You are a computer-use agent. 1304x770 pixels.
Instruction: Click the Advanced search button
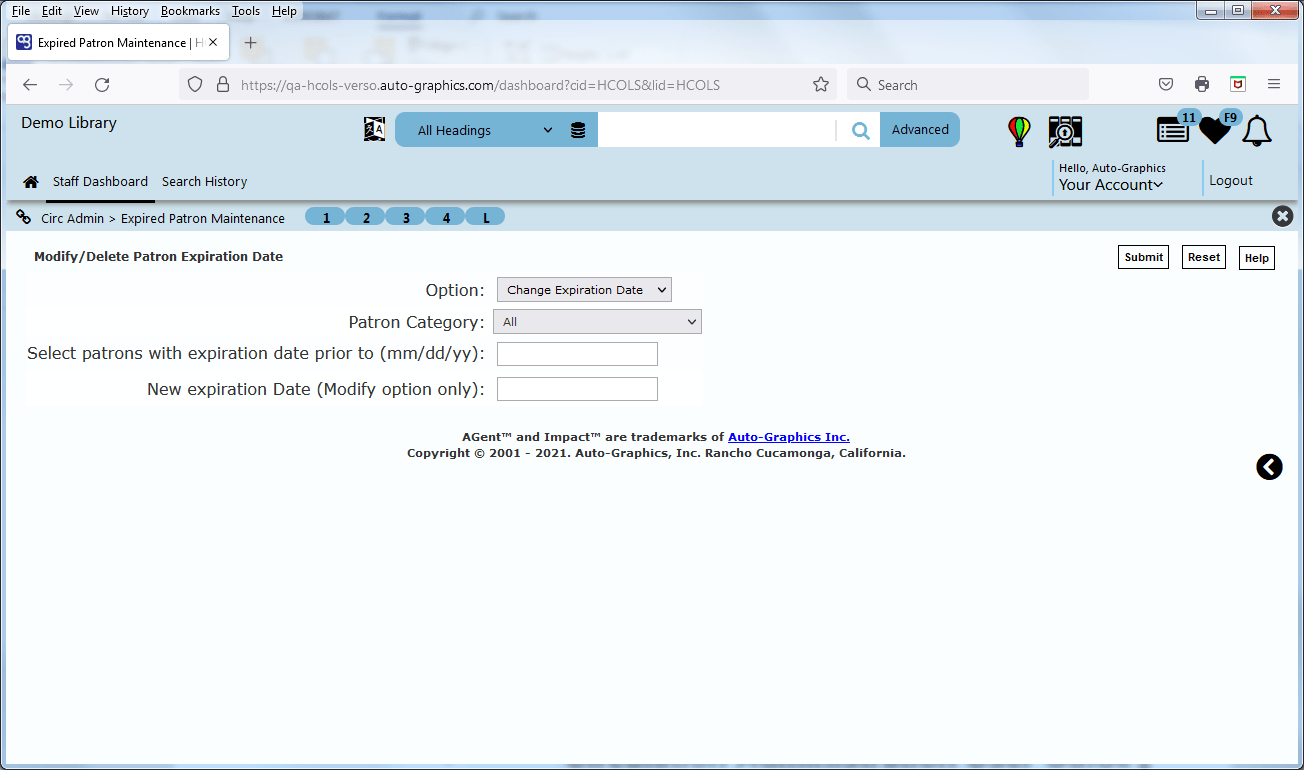click(920, 130)
